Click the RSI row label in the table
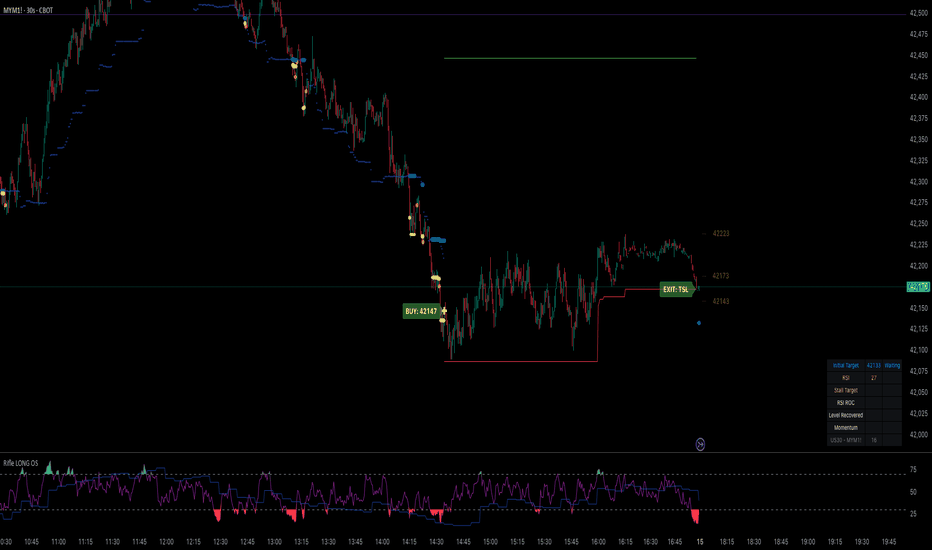 (846, 378)
